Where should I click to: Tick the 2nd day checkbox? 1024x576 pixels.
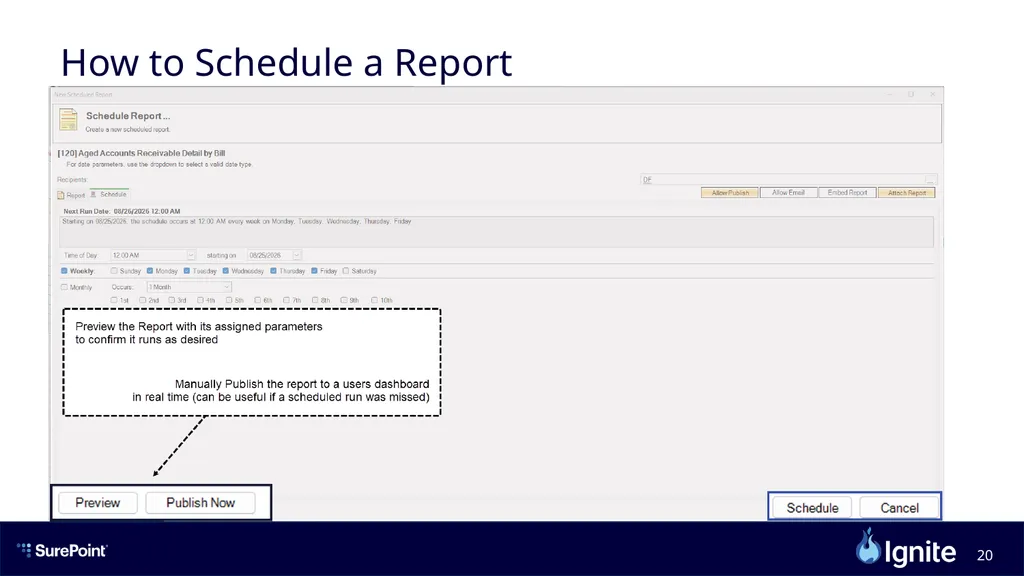(x=142, y=300)
